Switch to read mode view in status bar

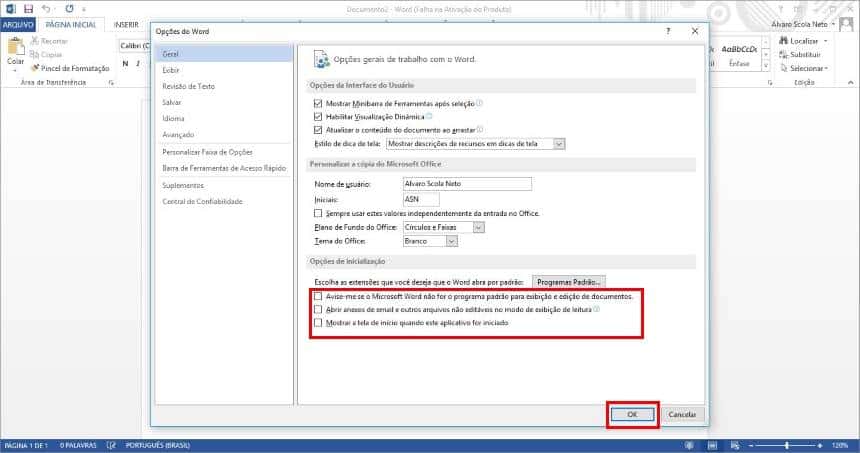[689, 445]
